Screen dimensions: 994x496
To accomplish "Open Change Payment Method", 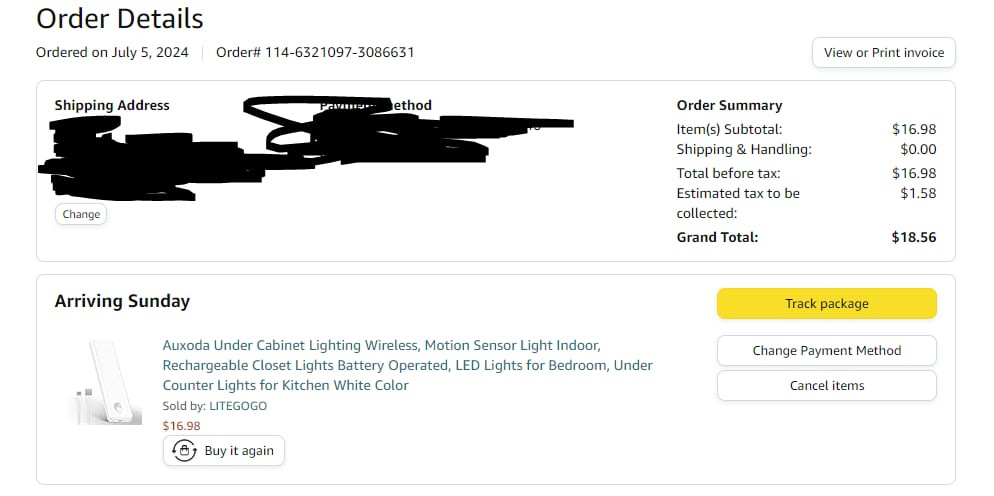I will coord(827,351).
